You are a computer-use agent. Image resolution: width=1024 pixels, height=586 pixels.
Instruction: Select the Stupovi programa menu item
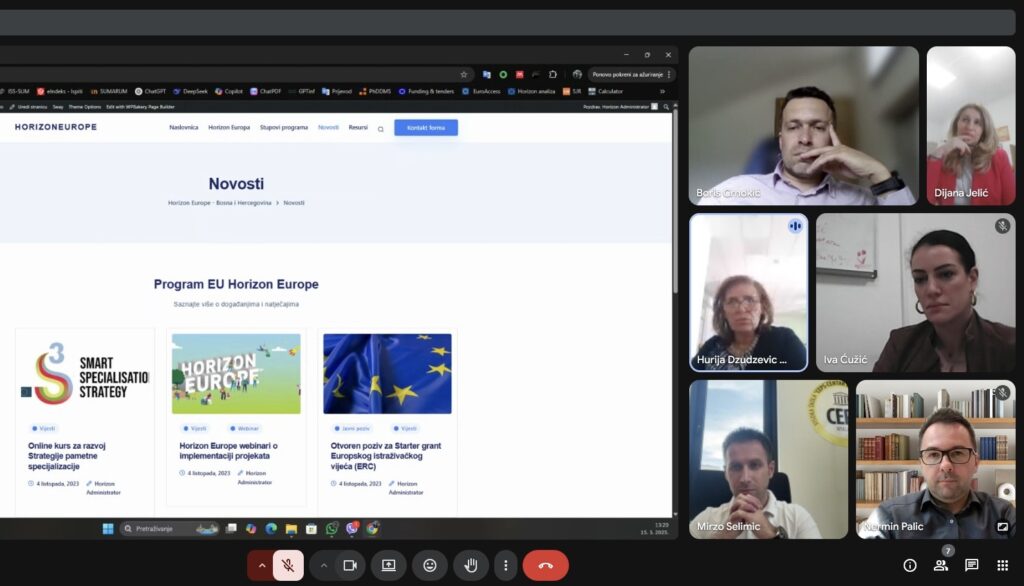point(284,128)
